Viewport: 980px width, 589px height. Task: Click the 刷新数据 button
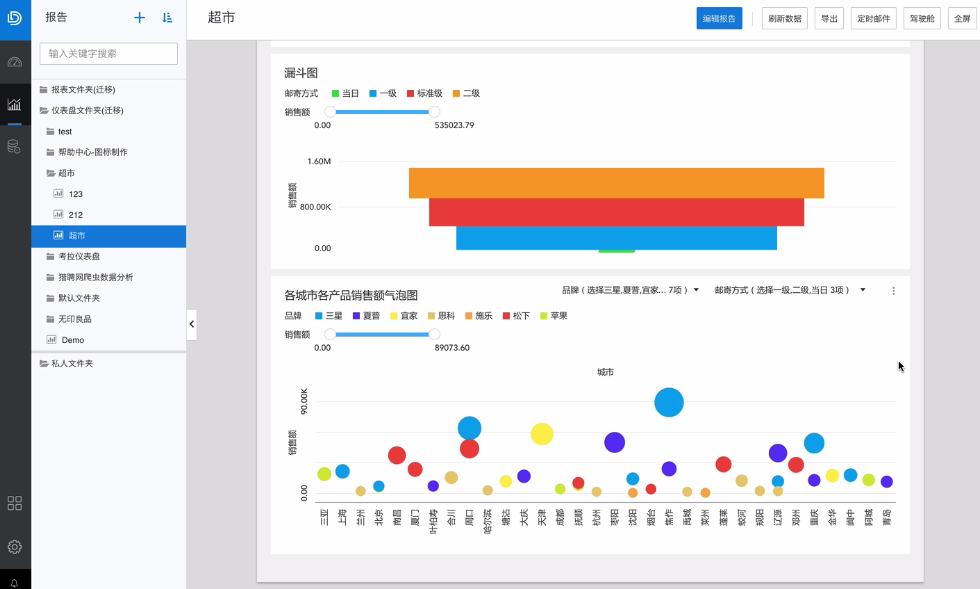tap(785, 18)
